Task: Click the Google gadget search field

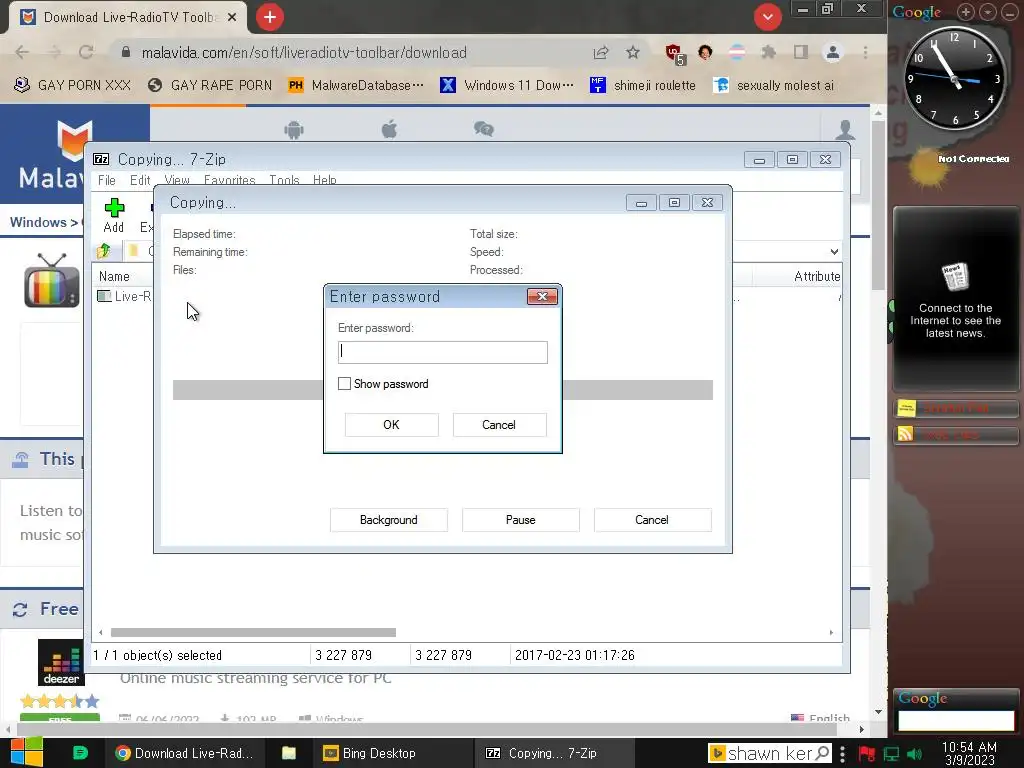Action: 956,720
